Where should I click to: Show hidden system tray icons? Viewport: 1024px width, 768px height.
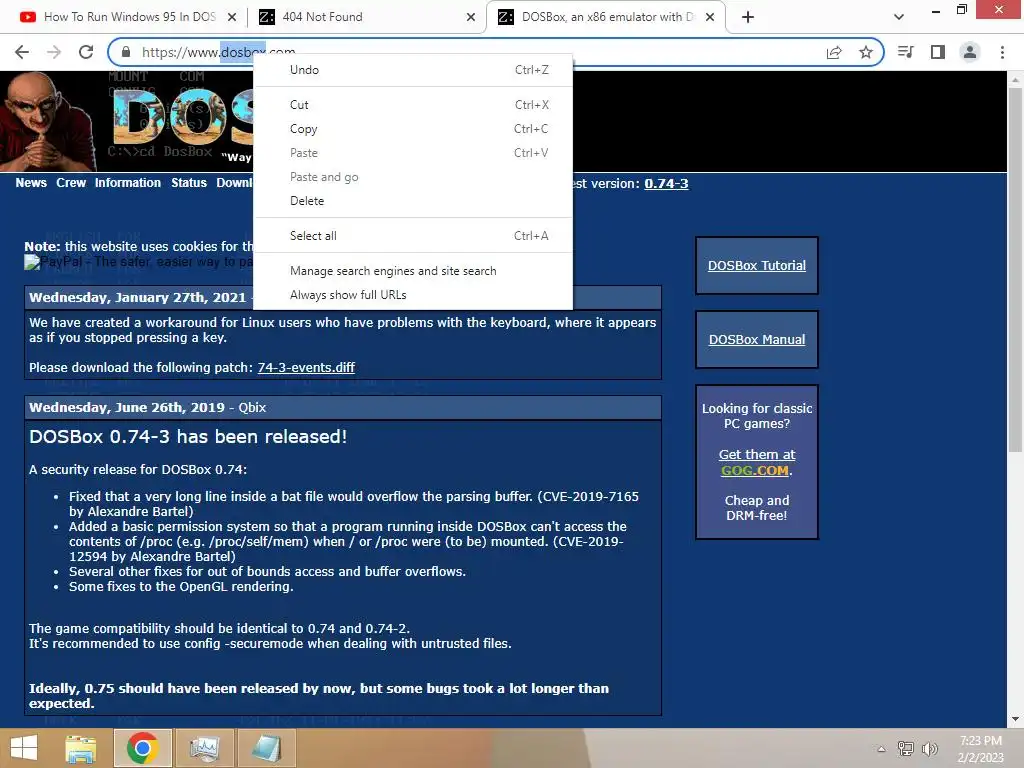881,749
